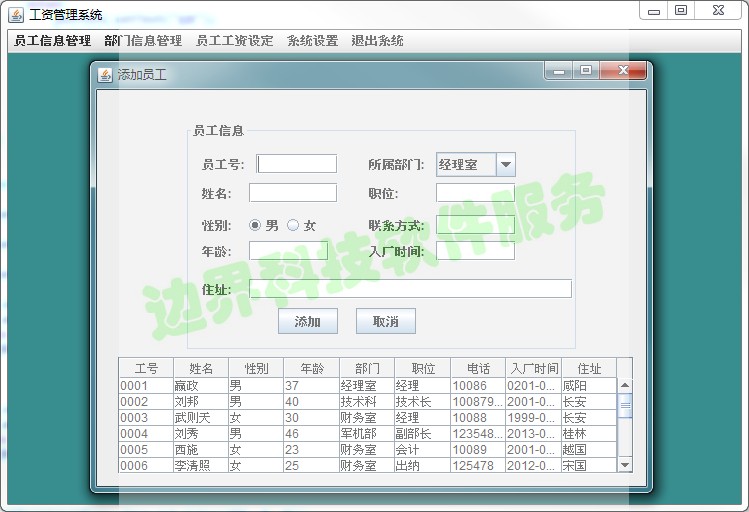Click the 咸阳 address cell

[x=589, y=385]
